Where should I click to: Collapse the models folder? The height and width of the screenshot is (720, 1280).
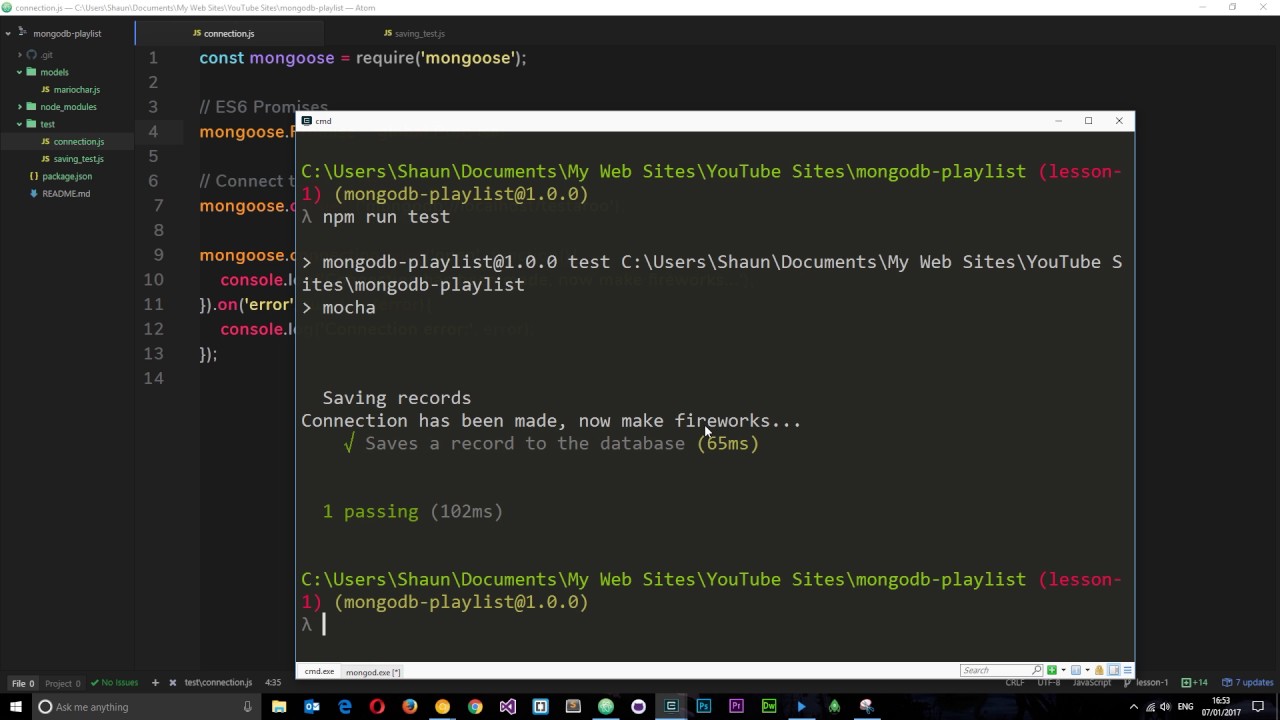click(x=19, y=72)
